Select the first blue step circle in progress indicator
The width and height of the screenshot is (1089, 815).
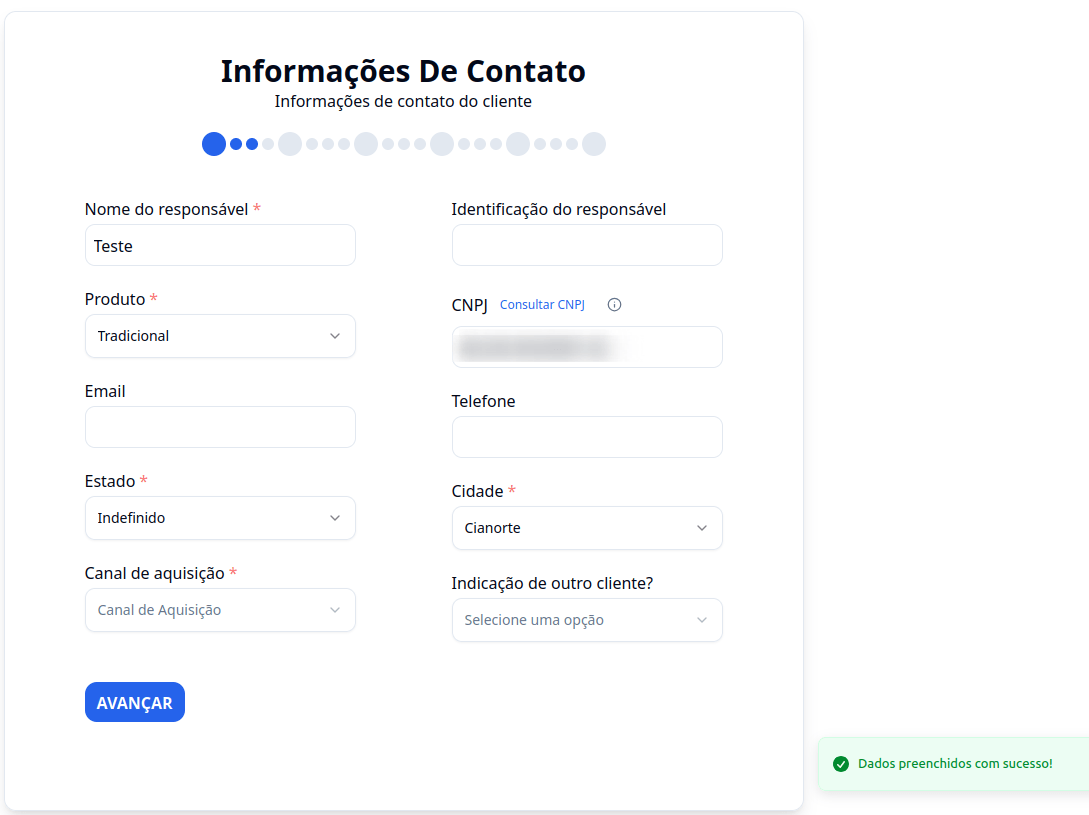pyautogui.click(x=213, y=143)
